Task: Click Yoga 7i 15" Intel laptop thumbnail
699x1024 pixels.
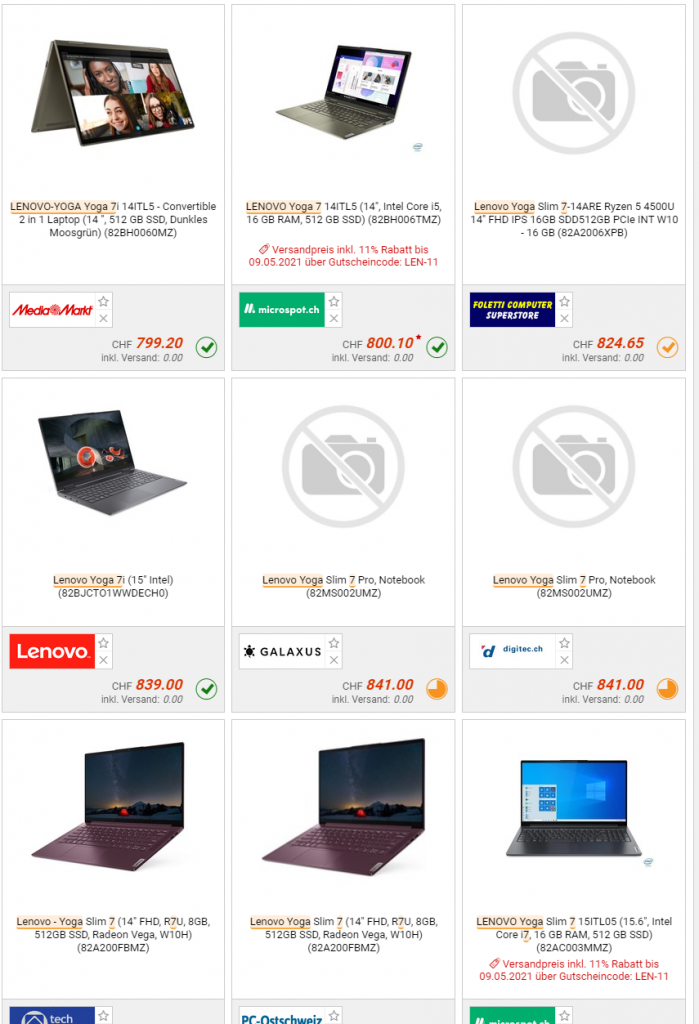Action: click(x=112, y=462)
